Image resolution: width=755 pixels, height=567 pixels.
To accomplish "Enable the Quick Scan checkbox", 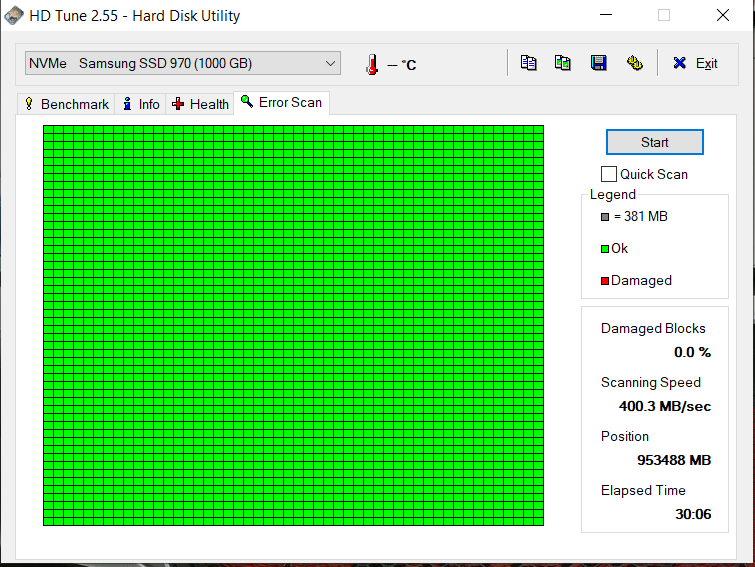I will click(x=609, y=174).
